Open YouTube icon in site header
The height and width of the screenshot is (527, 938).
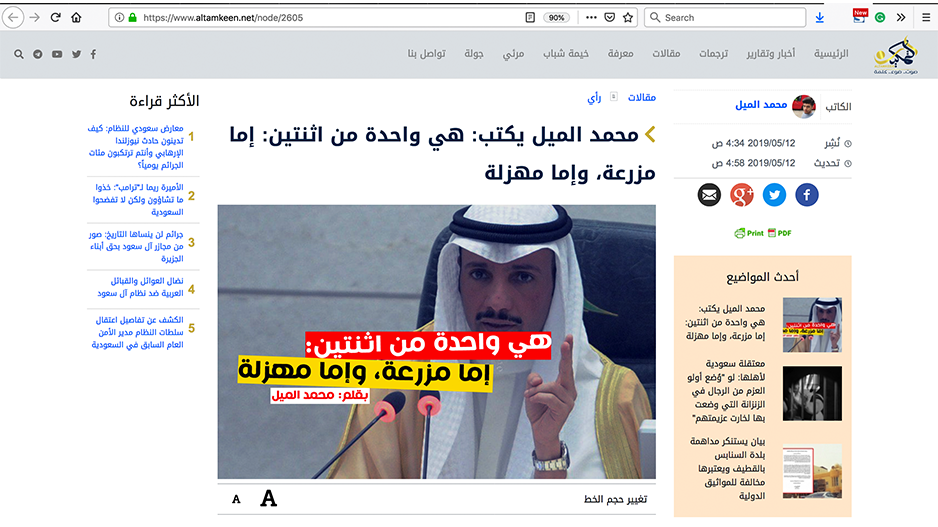click(57, 54)
